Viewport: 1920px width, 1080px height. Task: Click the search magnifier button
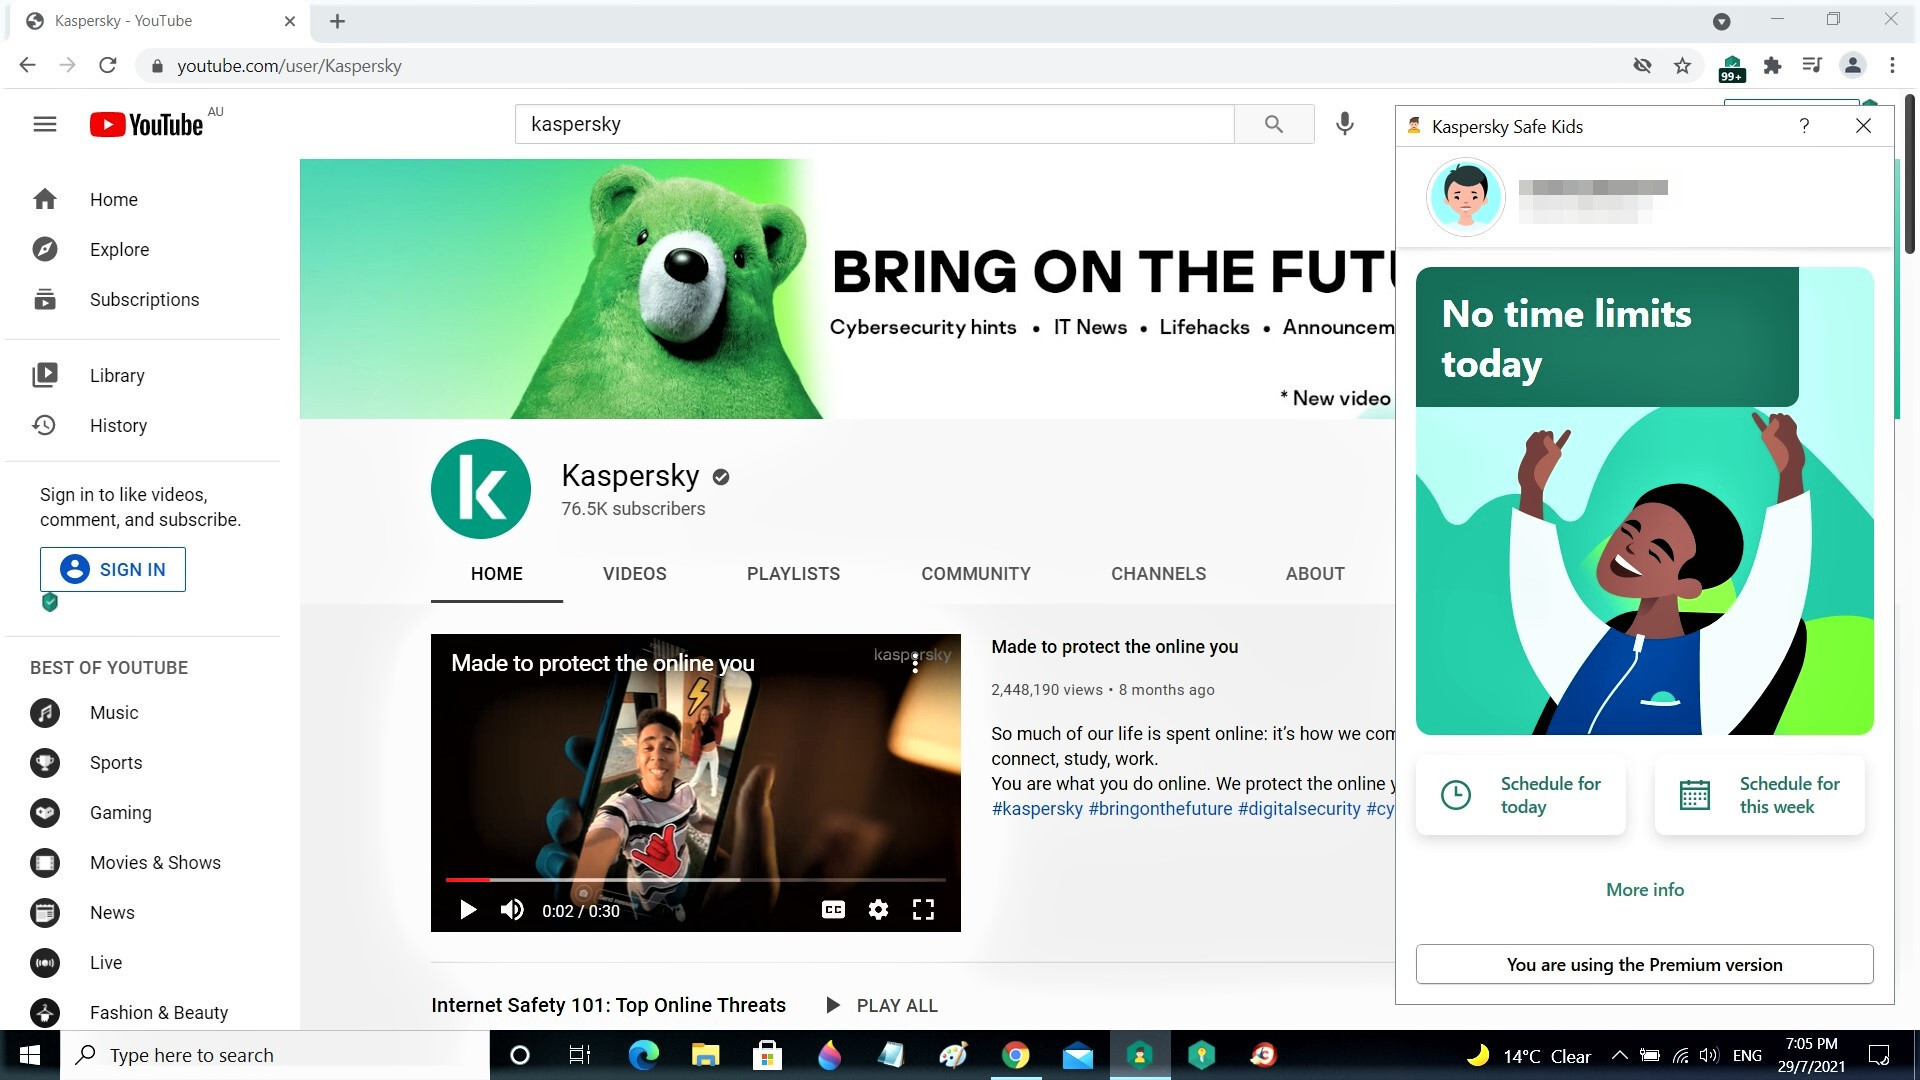point(1273,124)
